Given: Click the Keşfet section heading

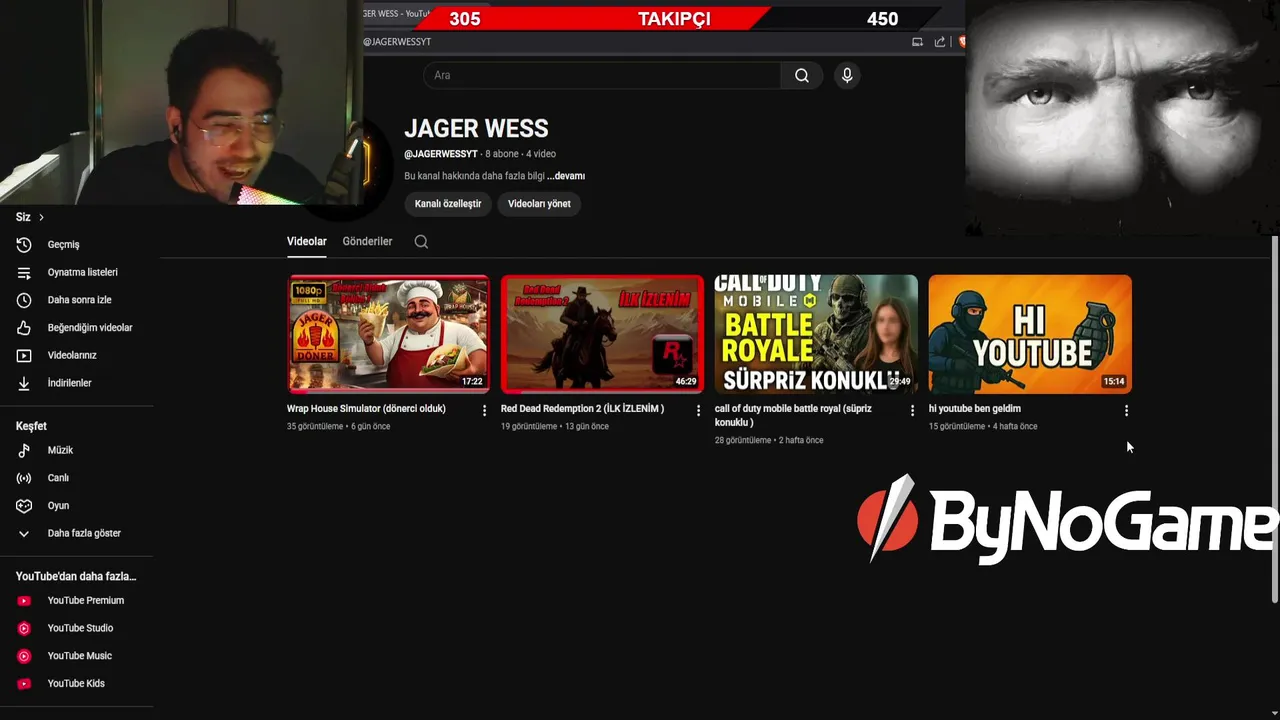Looking at the screenshot, I should 31,426.
